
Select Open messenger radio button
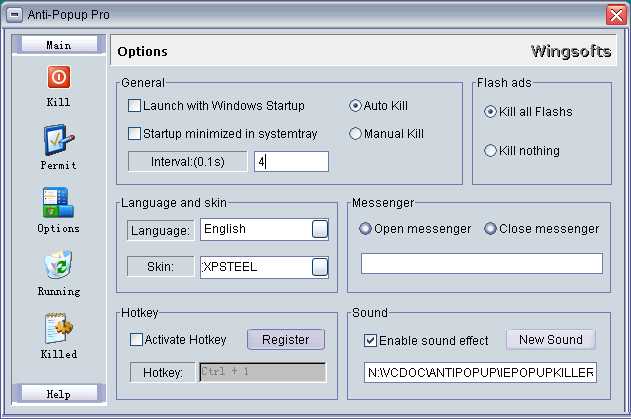coord(365,229)
